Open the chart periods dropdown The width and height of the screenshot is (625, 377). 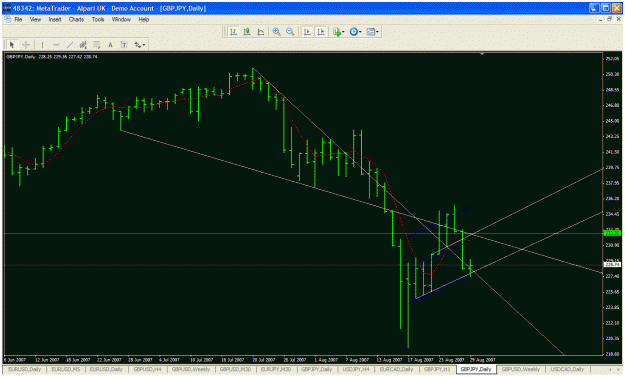click(355, 32)
